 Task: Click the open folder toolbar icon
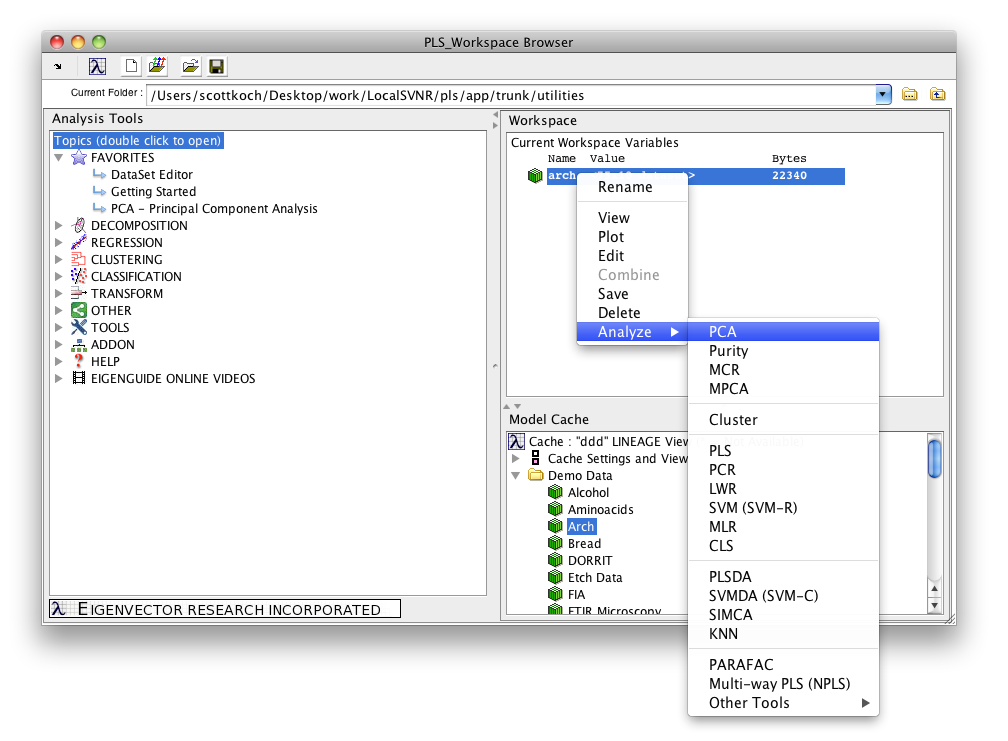(x=190, y=67)
